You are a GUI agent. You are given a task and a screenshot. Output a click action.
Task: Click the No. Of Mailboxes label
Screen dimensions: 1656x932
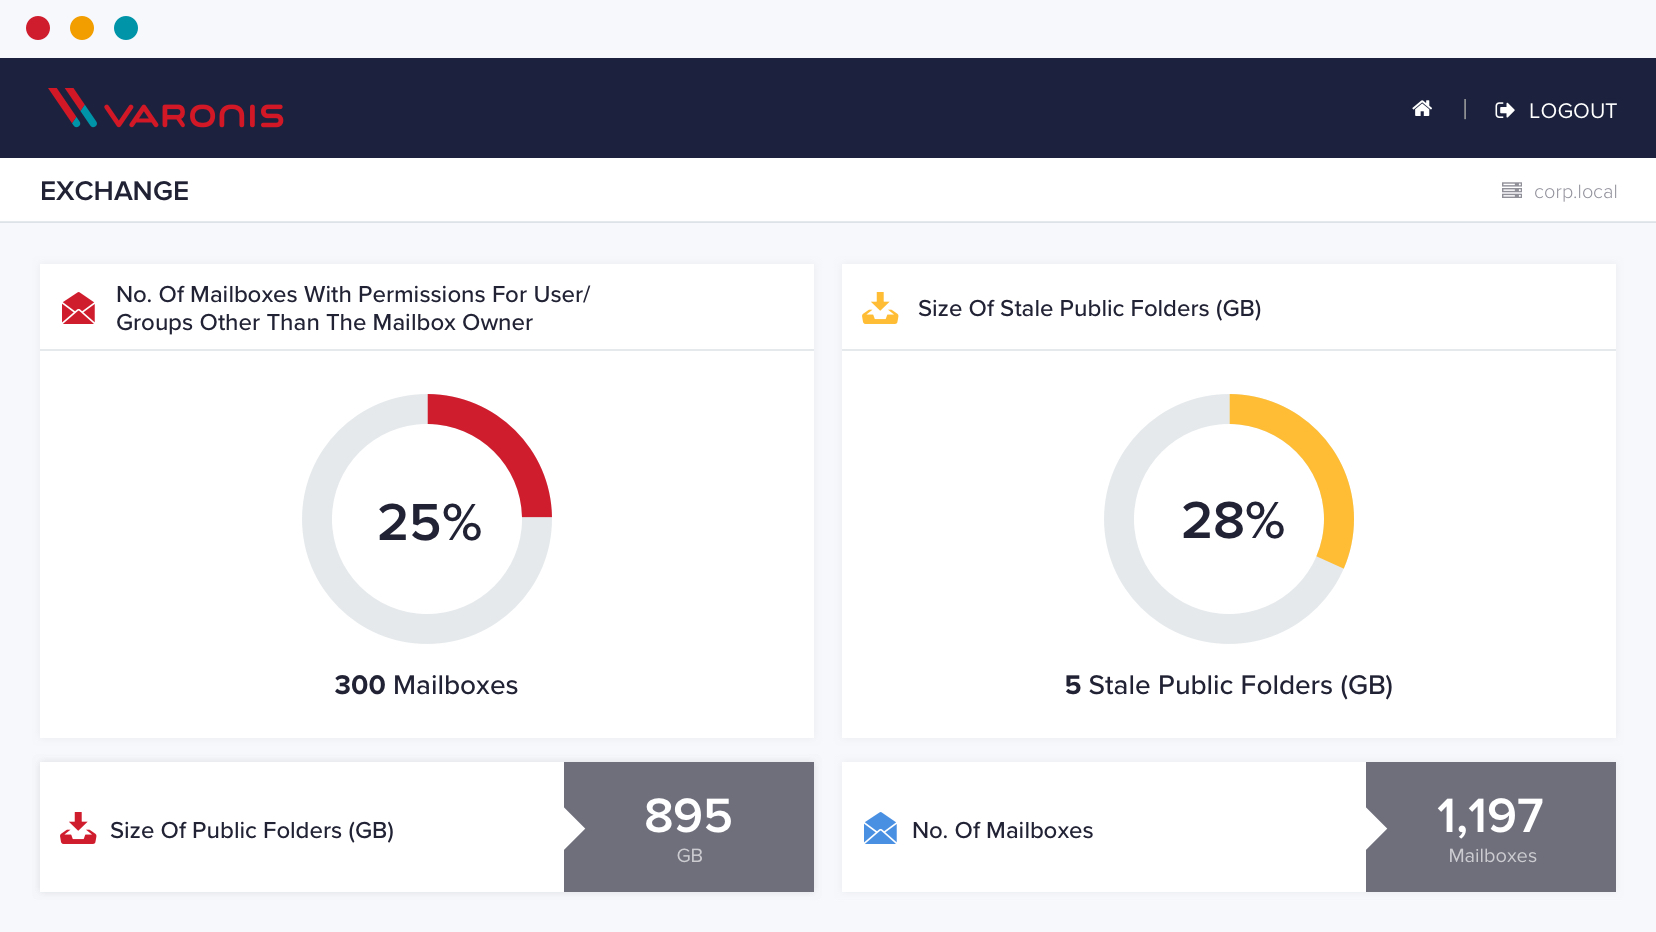pyautogui.click(x=1002, y=830)
